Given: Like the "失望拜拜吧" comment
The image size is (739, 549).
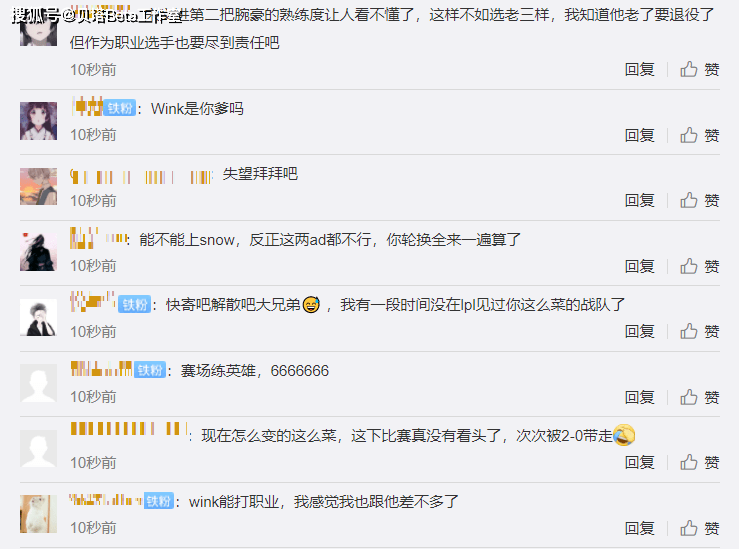Looking at the screenshot, I should click(x=699, y=200).
